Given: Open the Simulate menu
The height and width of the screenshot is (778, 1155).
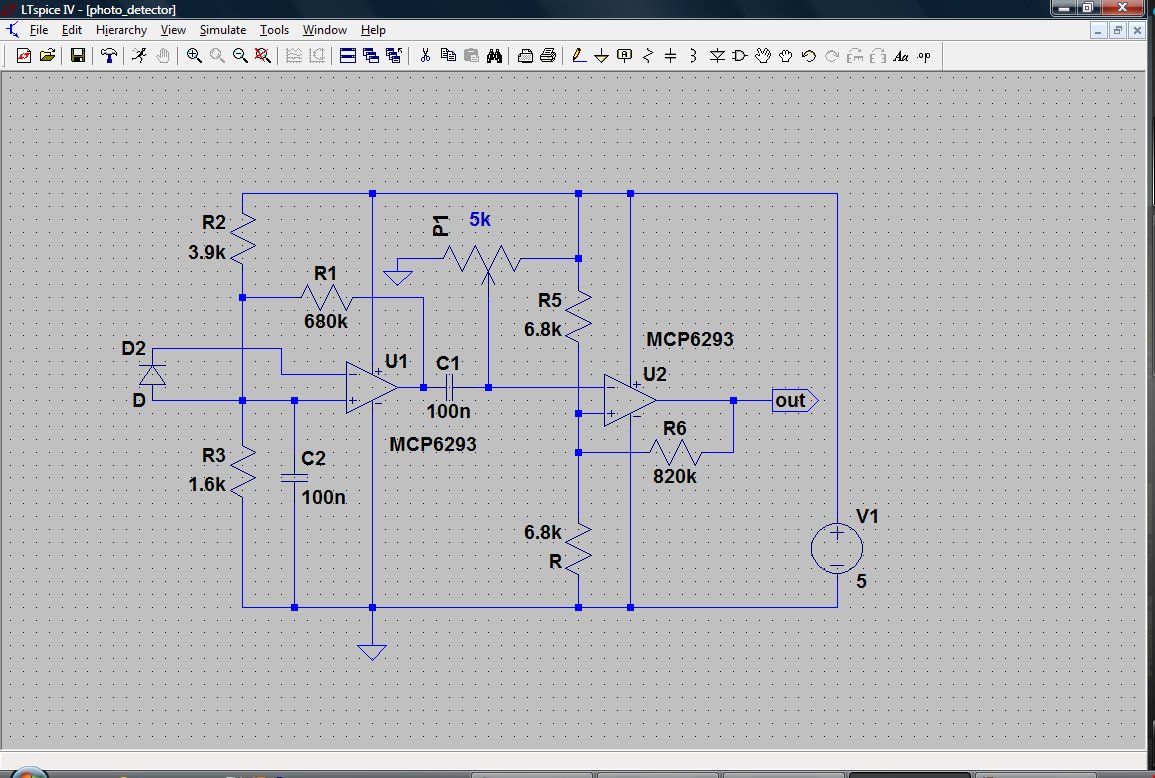Looking at the screenshot, I should point(222,29).
